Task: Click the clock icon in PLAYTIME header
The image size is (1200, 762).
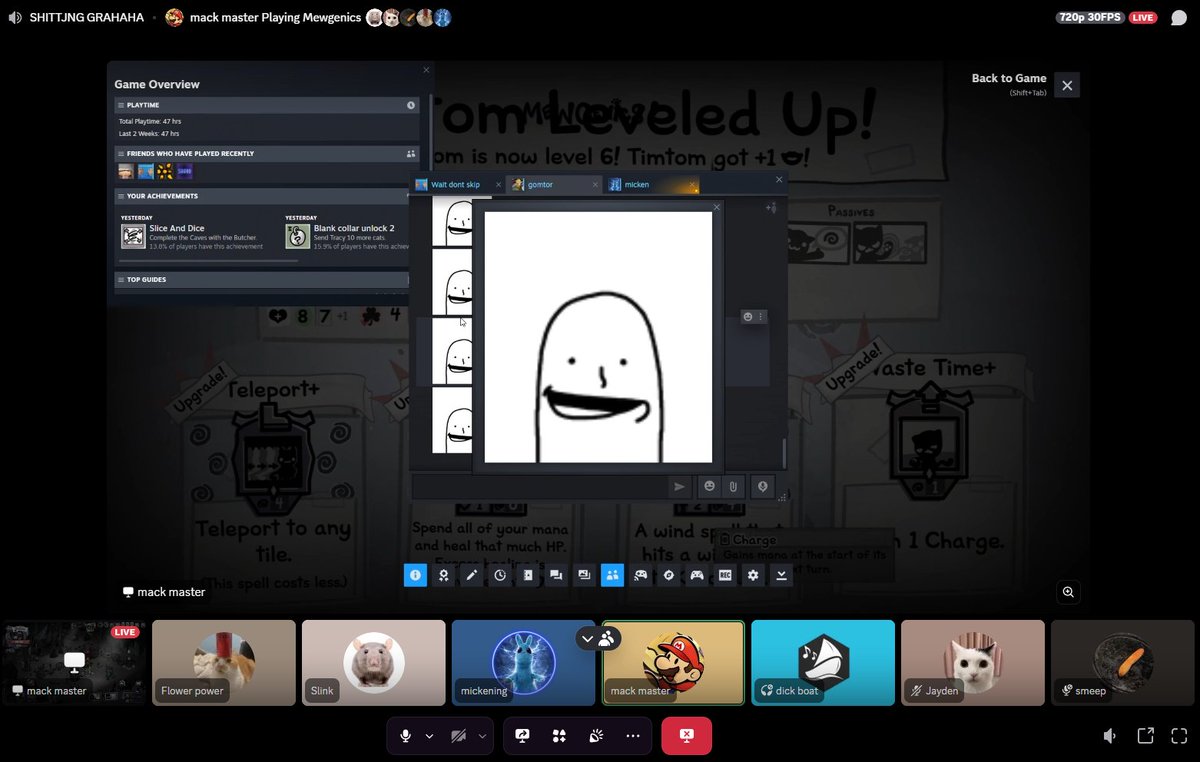Action: 411,105
